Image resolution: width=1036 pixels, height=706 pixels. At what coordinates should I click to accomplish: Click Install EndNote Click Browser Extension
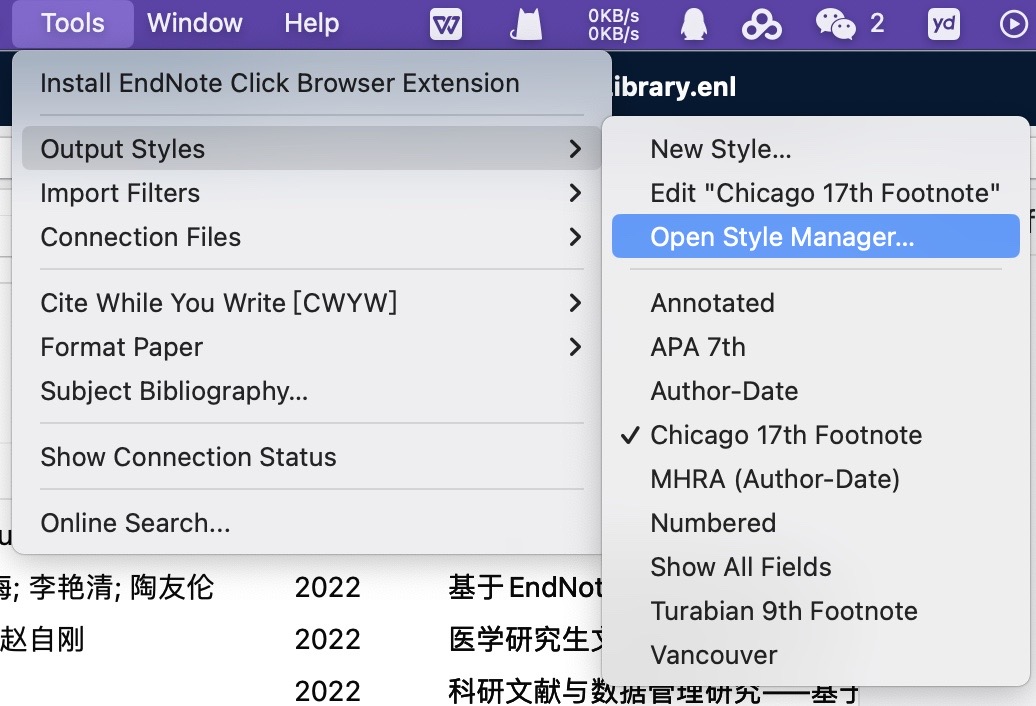280,83
